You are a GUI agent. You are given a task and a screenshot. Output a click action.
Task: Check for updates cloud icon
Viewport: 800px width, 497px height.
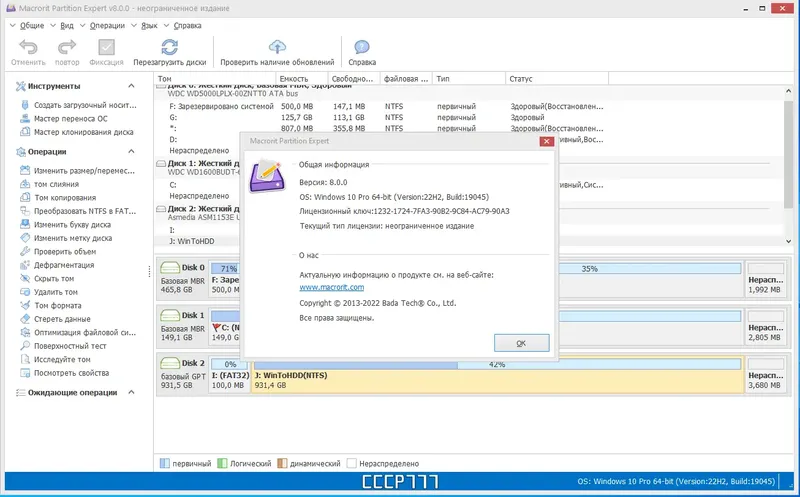coord(277,47)
